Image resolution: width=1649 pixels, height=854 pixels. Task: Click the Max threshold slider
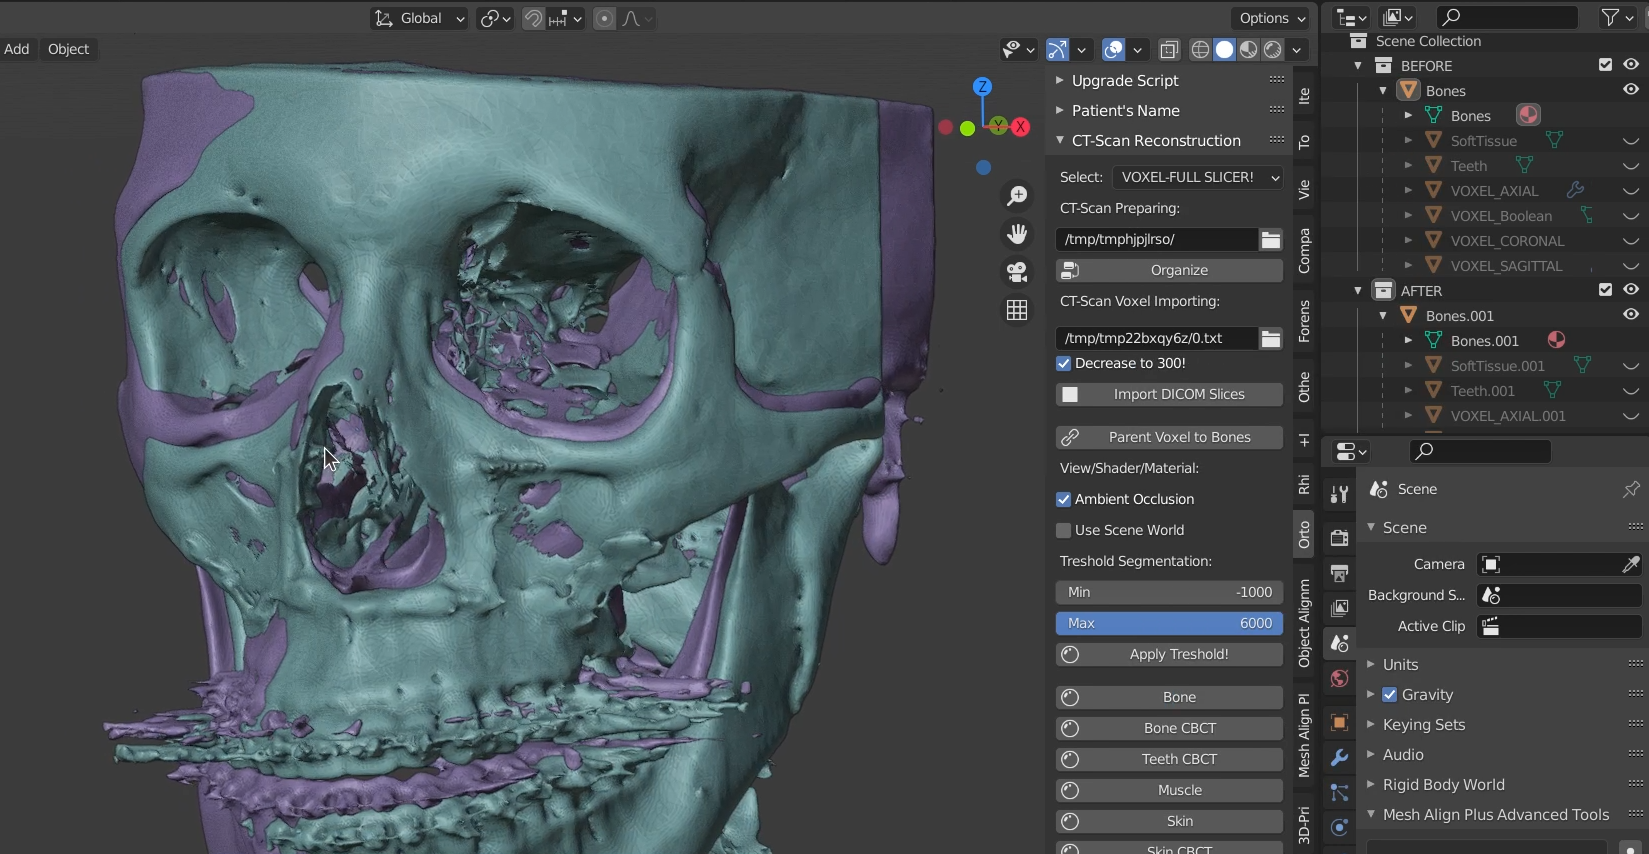(x=1169, y=623)
